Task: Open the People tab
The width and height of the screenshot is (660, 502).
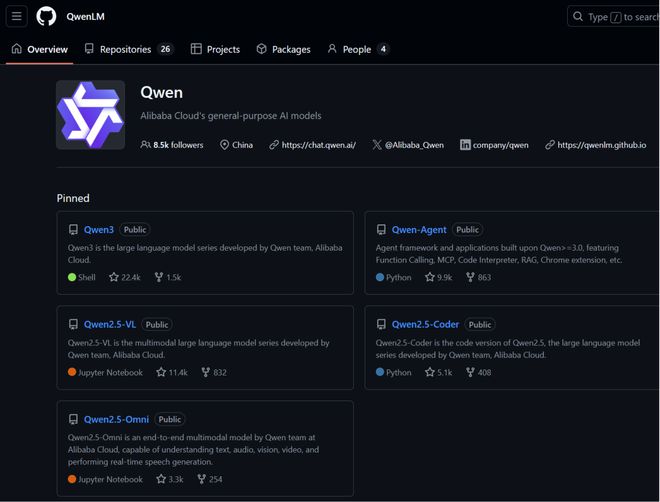Action: point(358,49)
